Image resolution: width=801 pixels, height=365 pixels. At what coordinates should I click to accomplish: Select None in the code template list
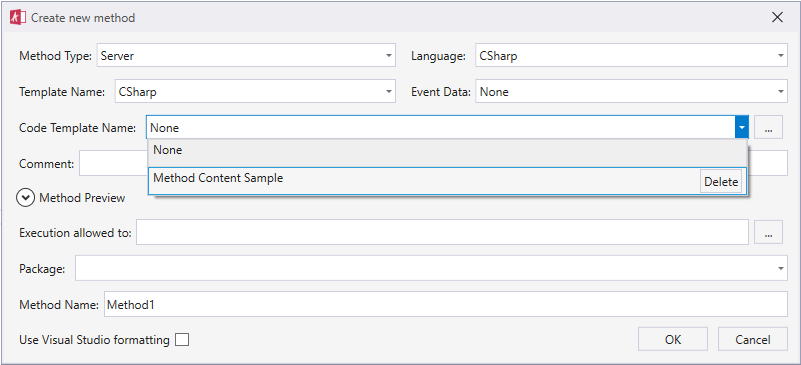tap(447, 153)
